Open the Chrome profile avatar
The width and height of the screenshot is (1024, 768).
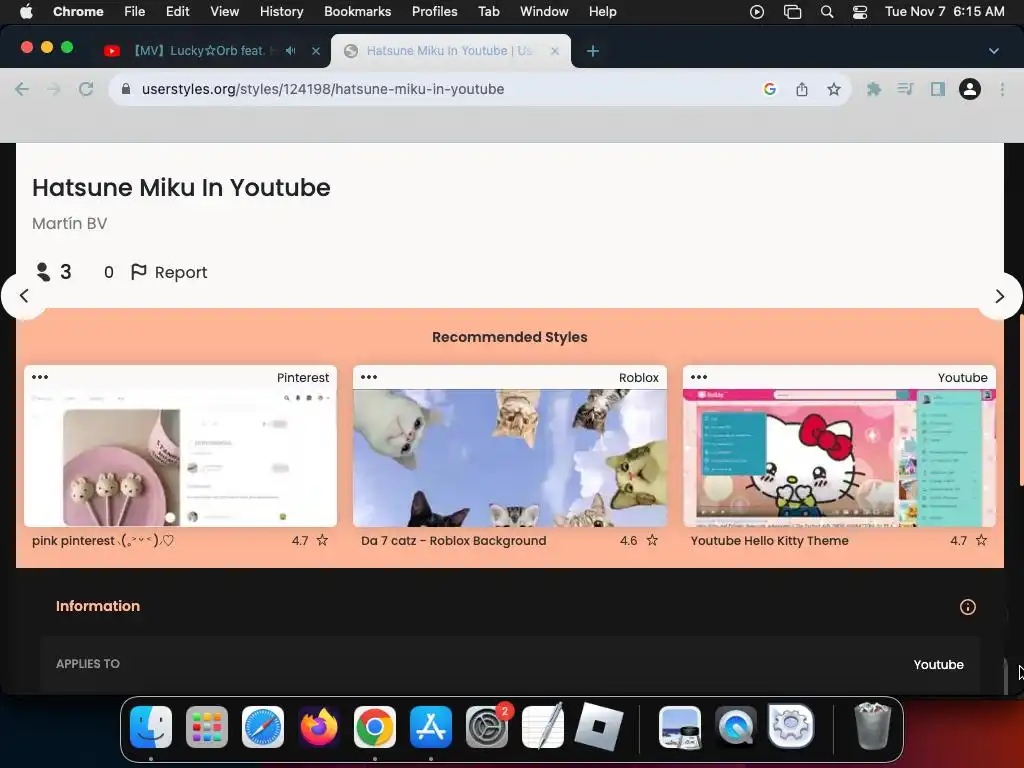click(970, 89)
